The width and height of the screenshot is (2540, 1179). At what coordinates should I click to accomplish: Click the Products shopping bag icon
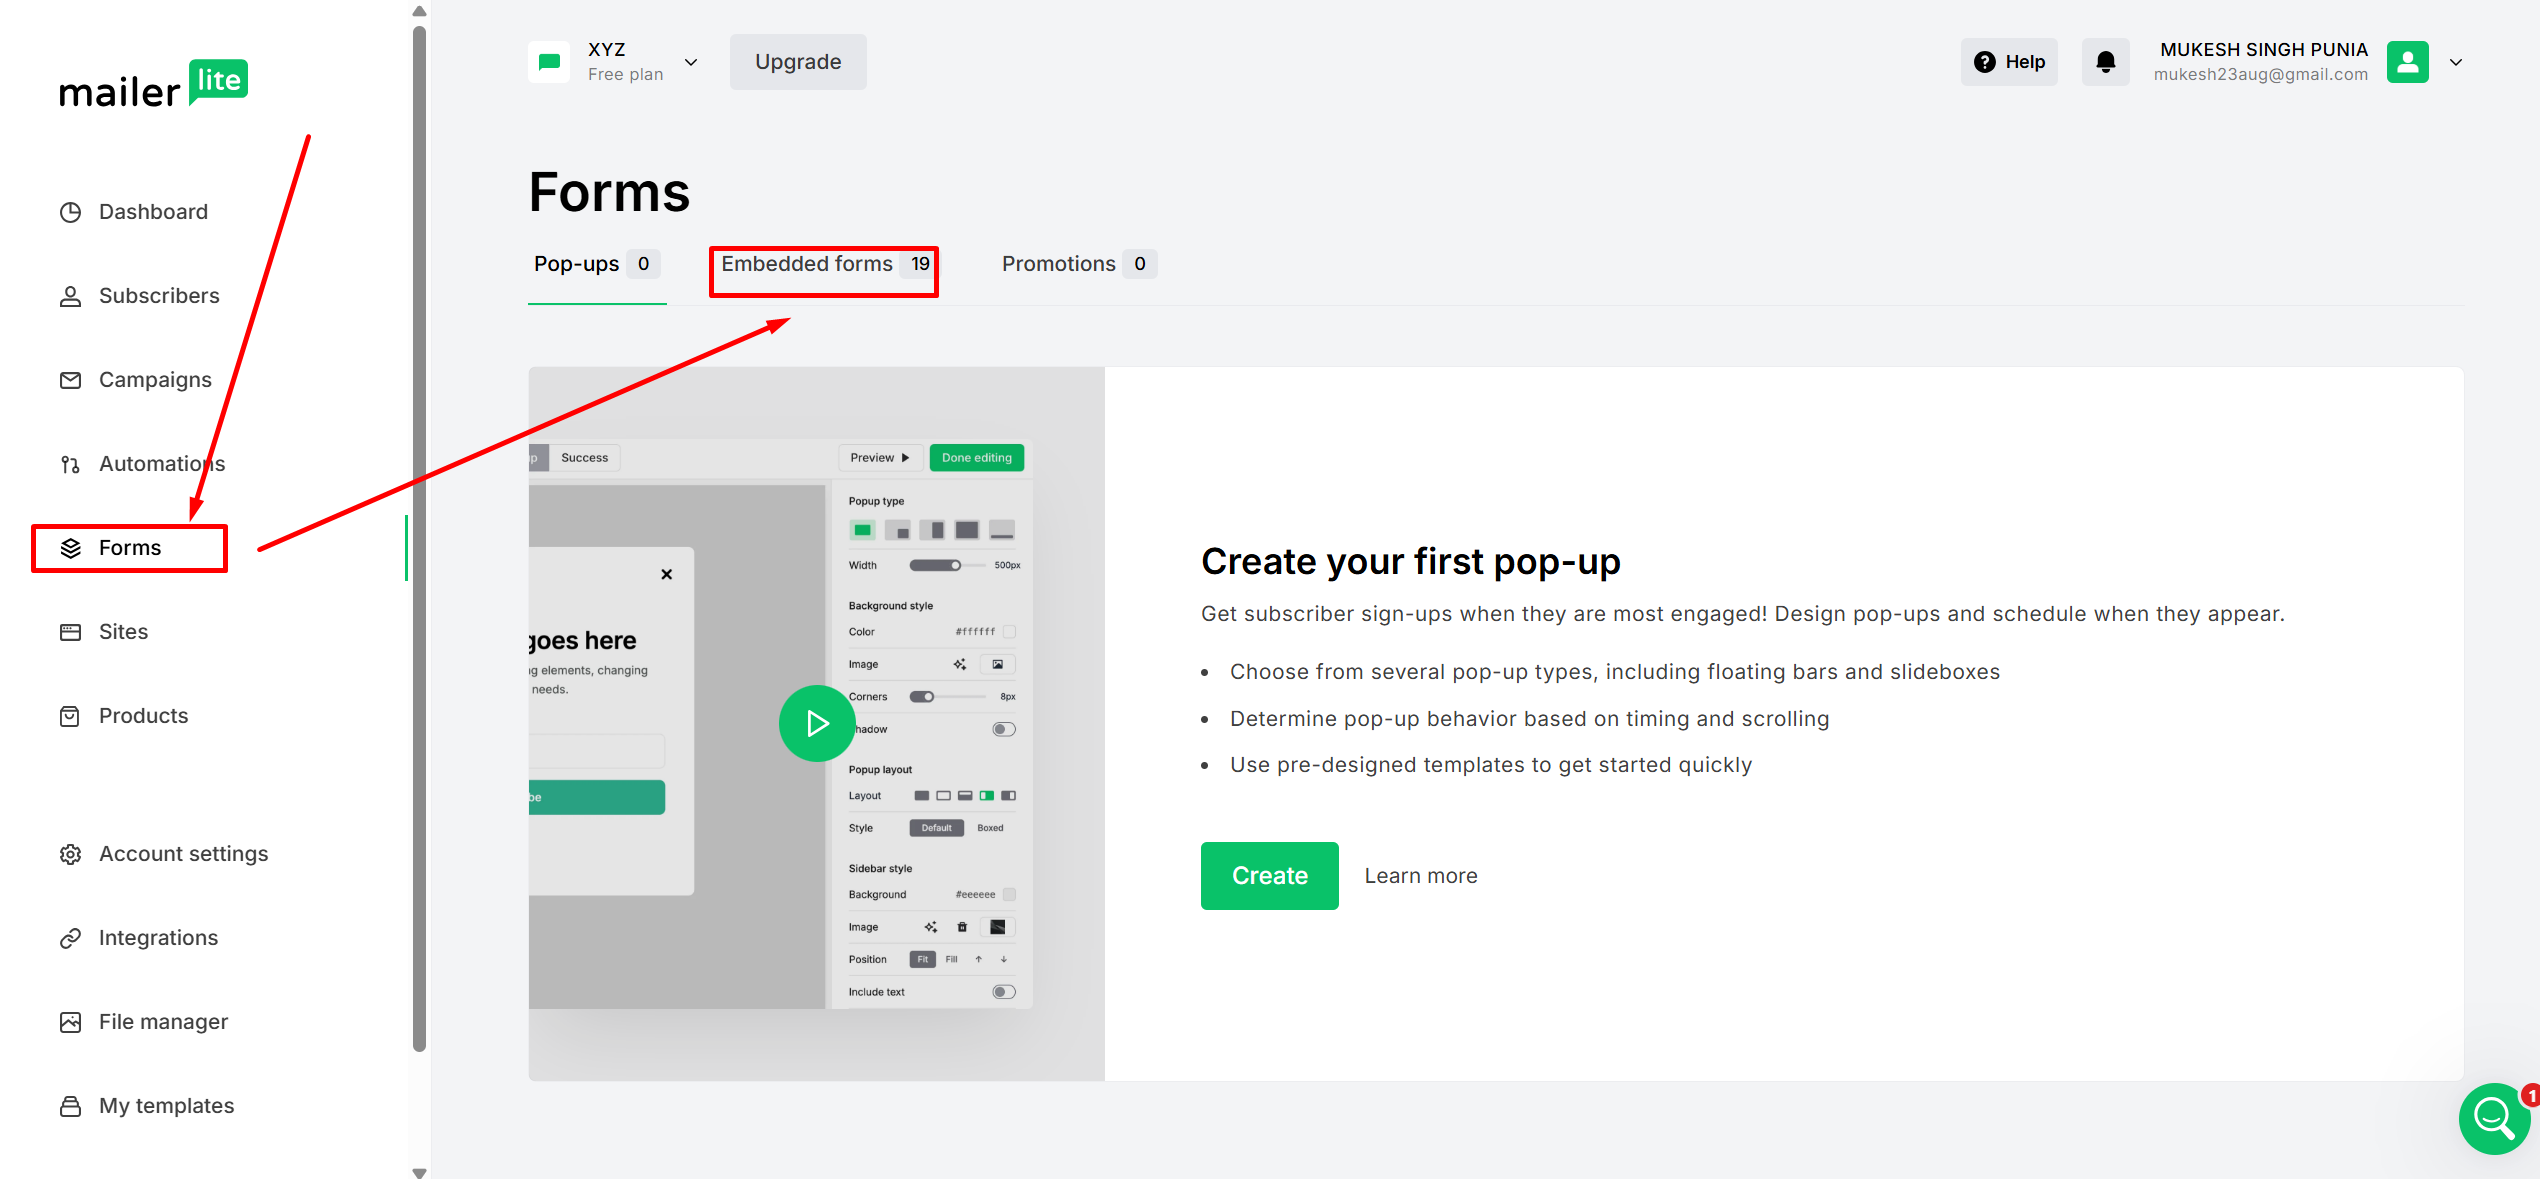point(70,716)
